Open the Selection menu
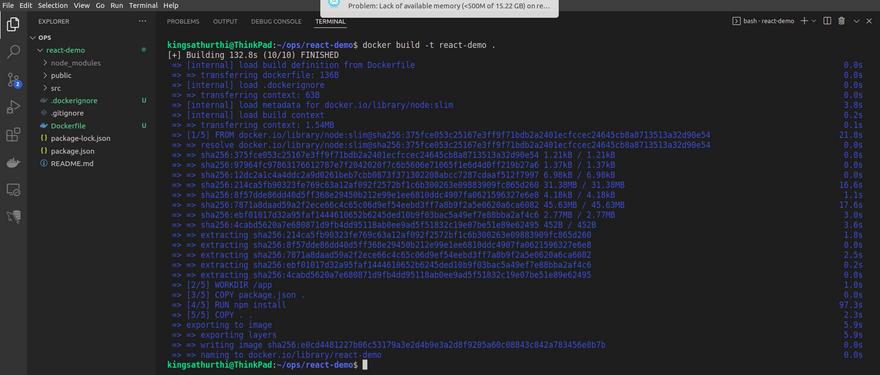This screenshot has height=375, width=880. pos(53,5)
